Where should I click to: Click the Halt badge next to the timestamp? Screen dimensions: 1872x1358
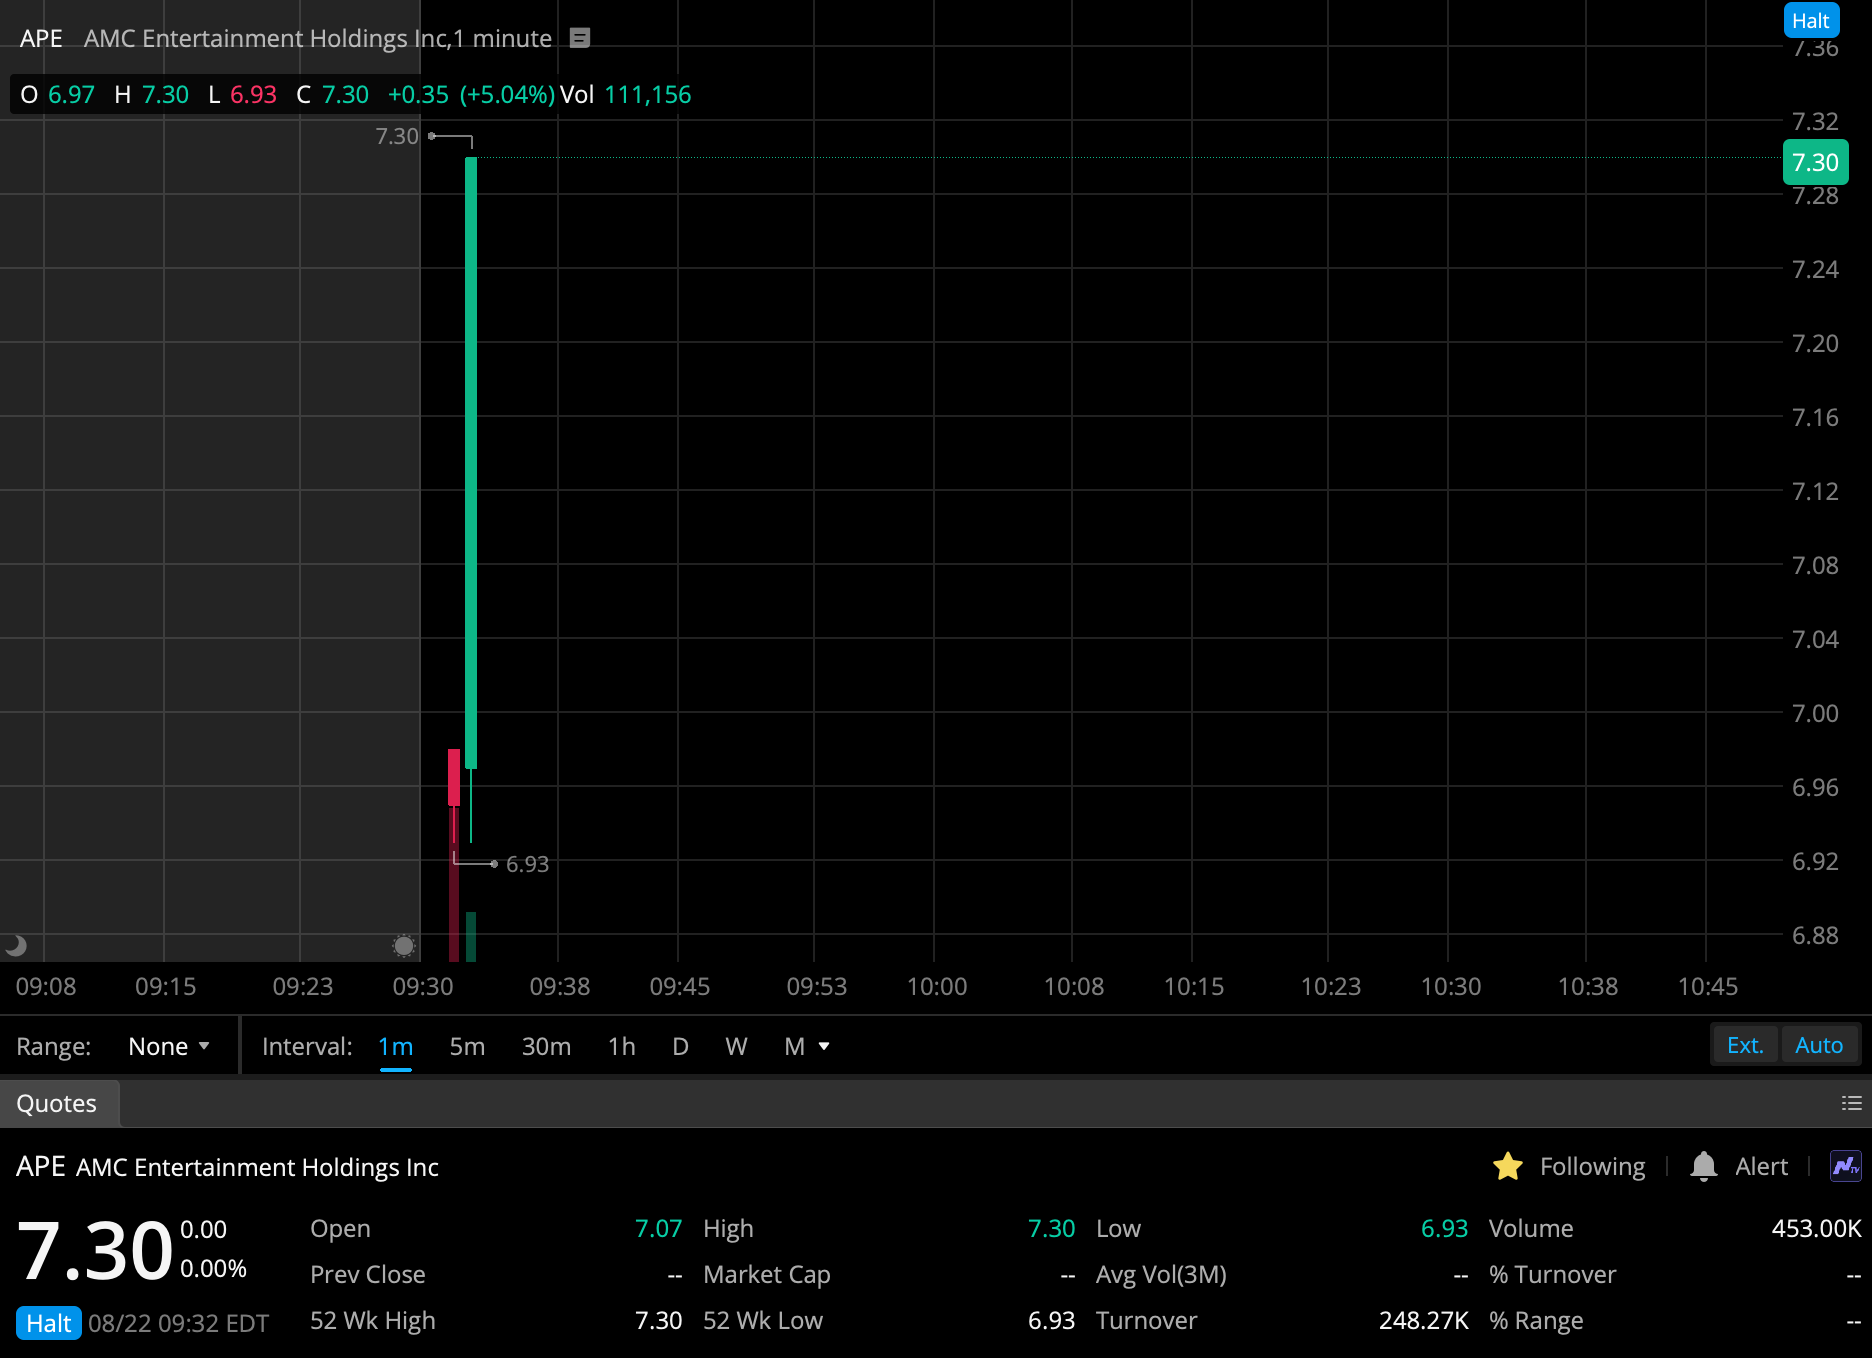(48, 1322)
